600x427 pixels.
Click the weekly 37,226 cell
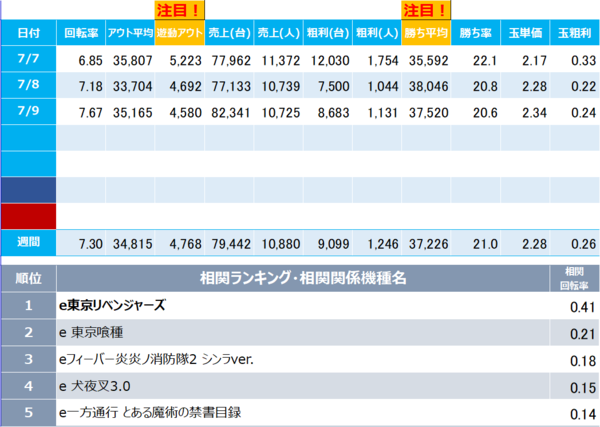426,243
